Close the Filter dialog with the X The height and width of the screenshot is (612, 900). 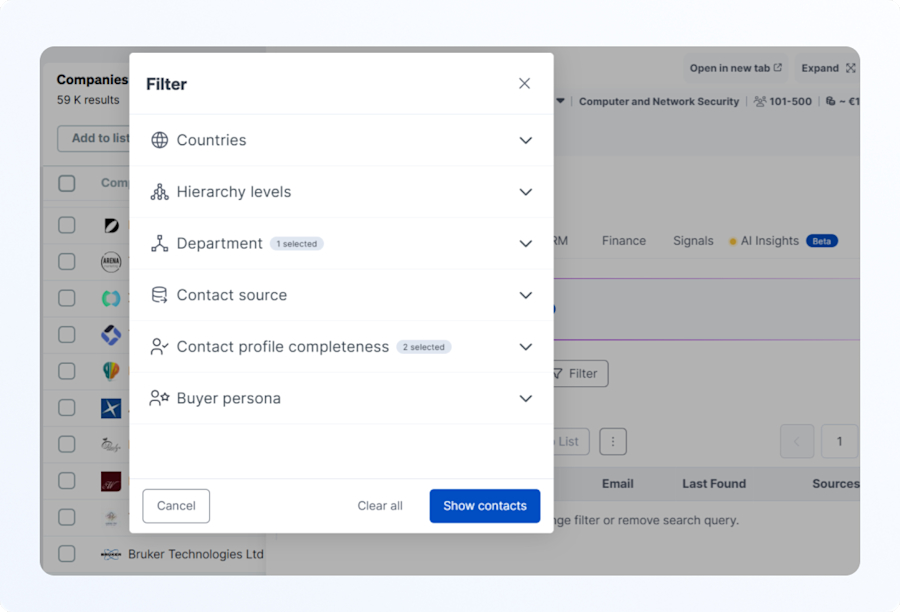tap(524, 84)
